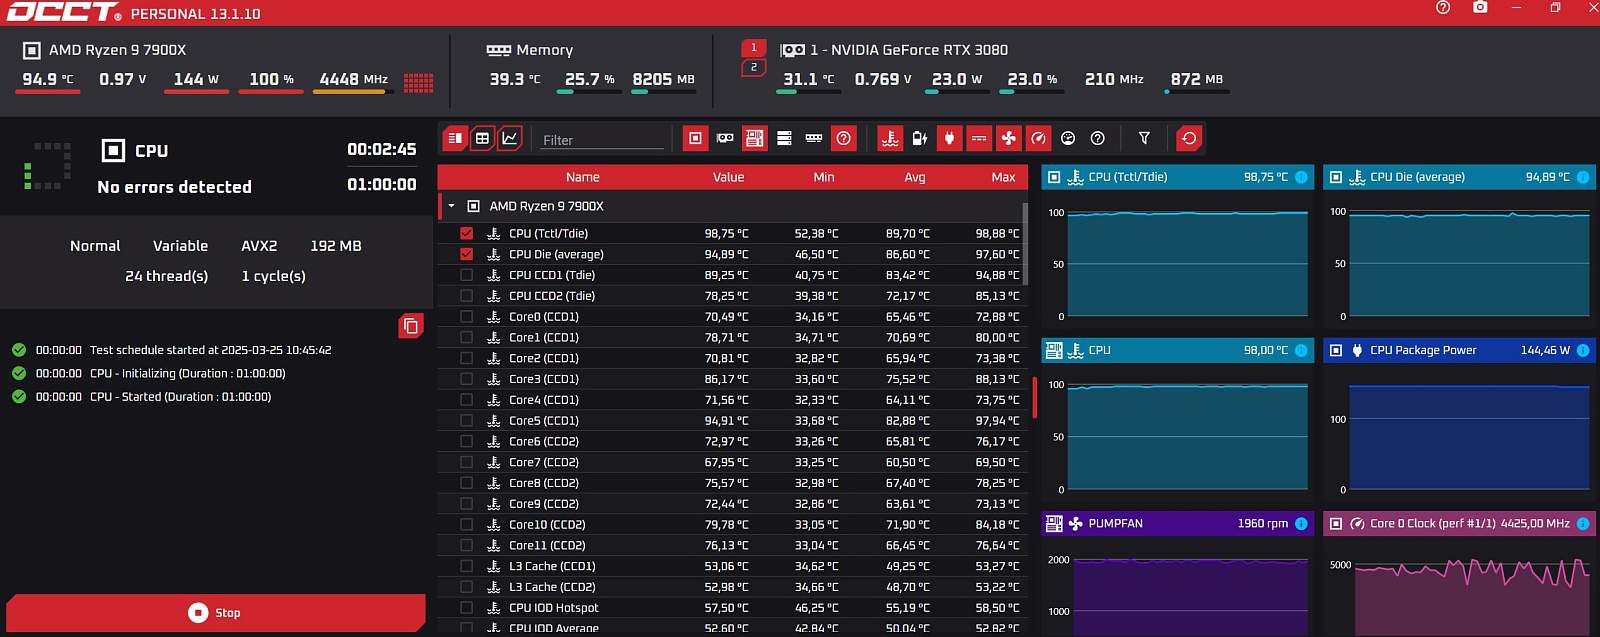Toggle battery readings filter icon
Image resolution: width=1600 pixels, height=637 pixels.
tap(920, 138)
